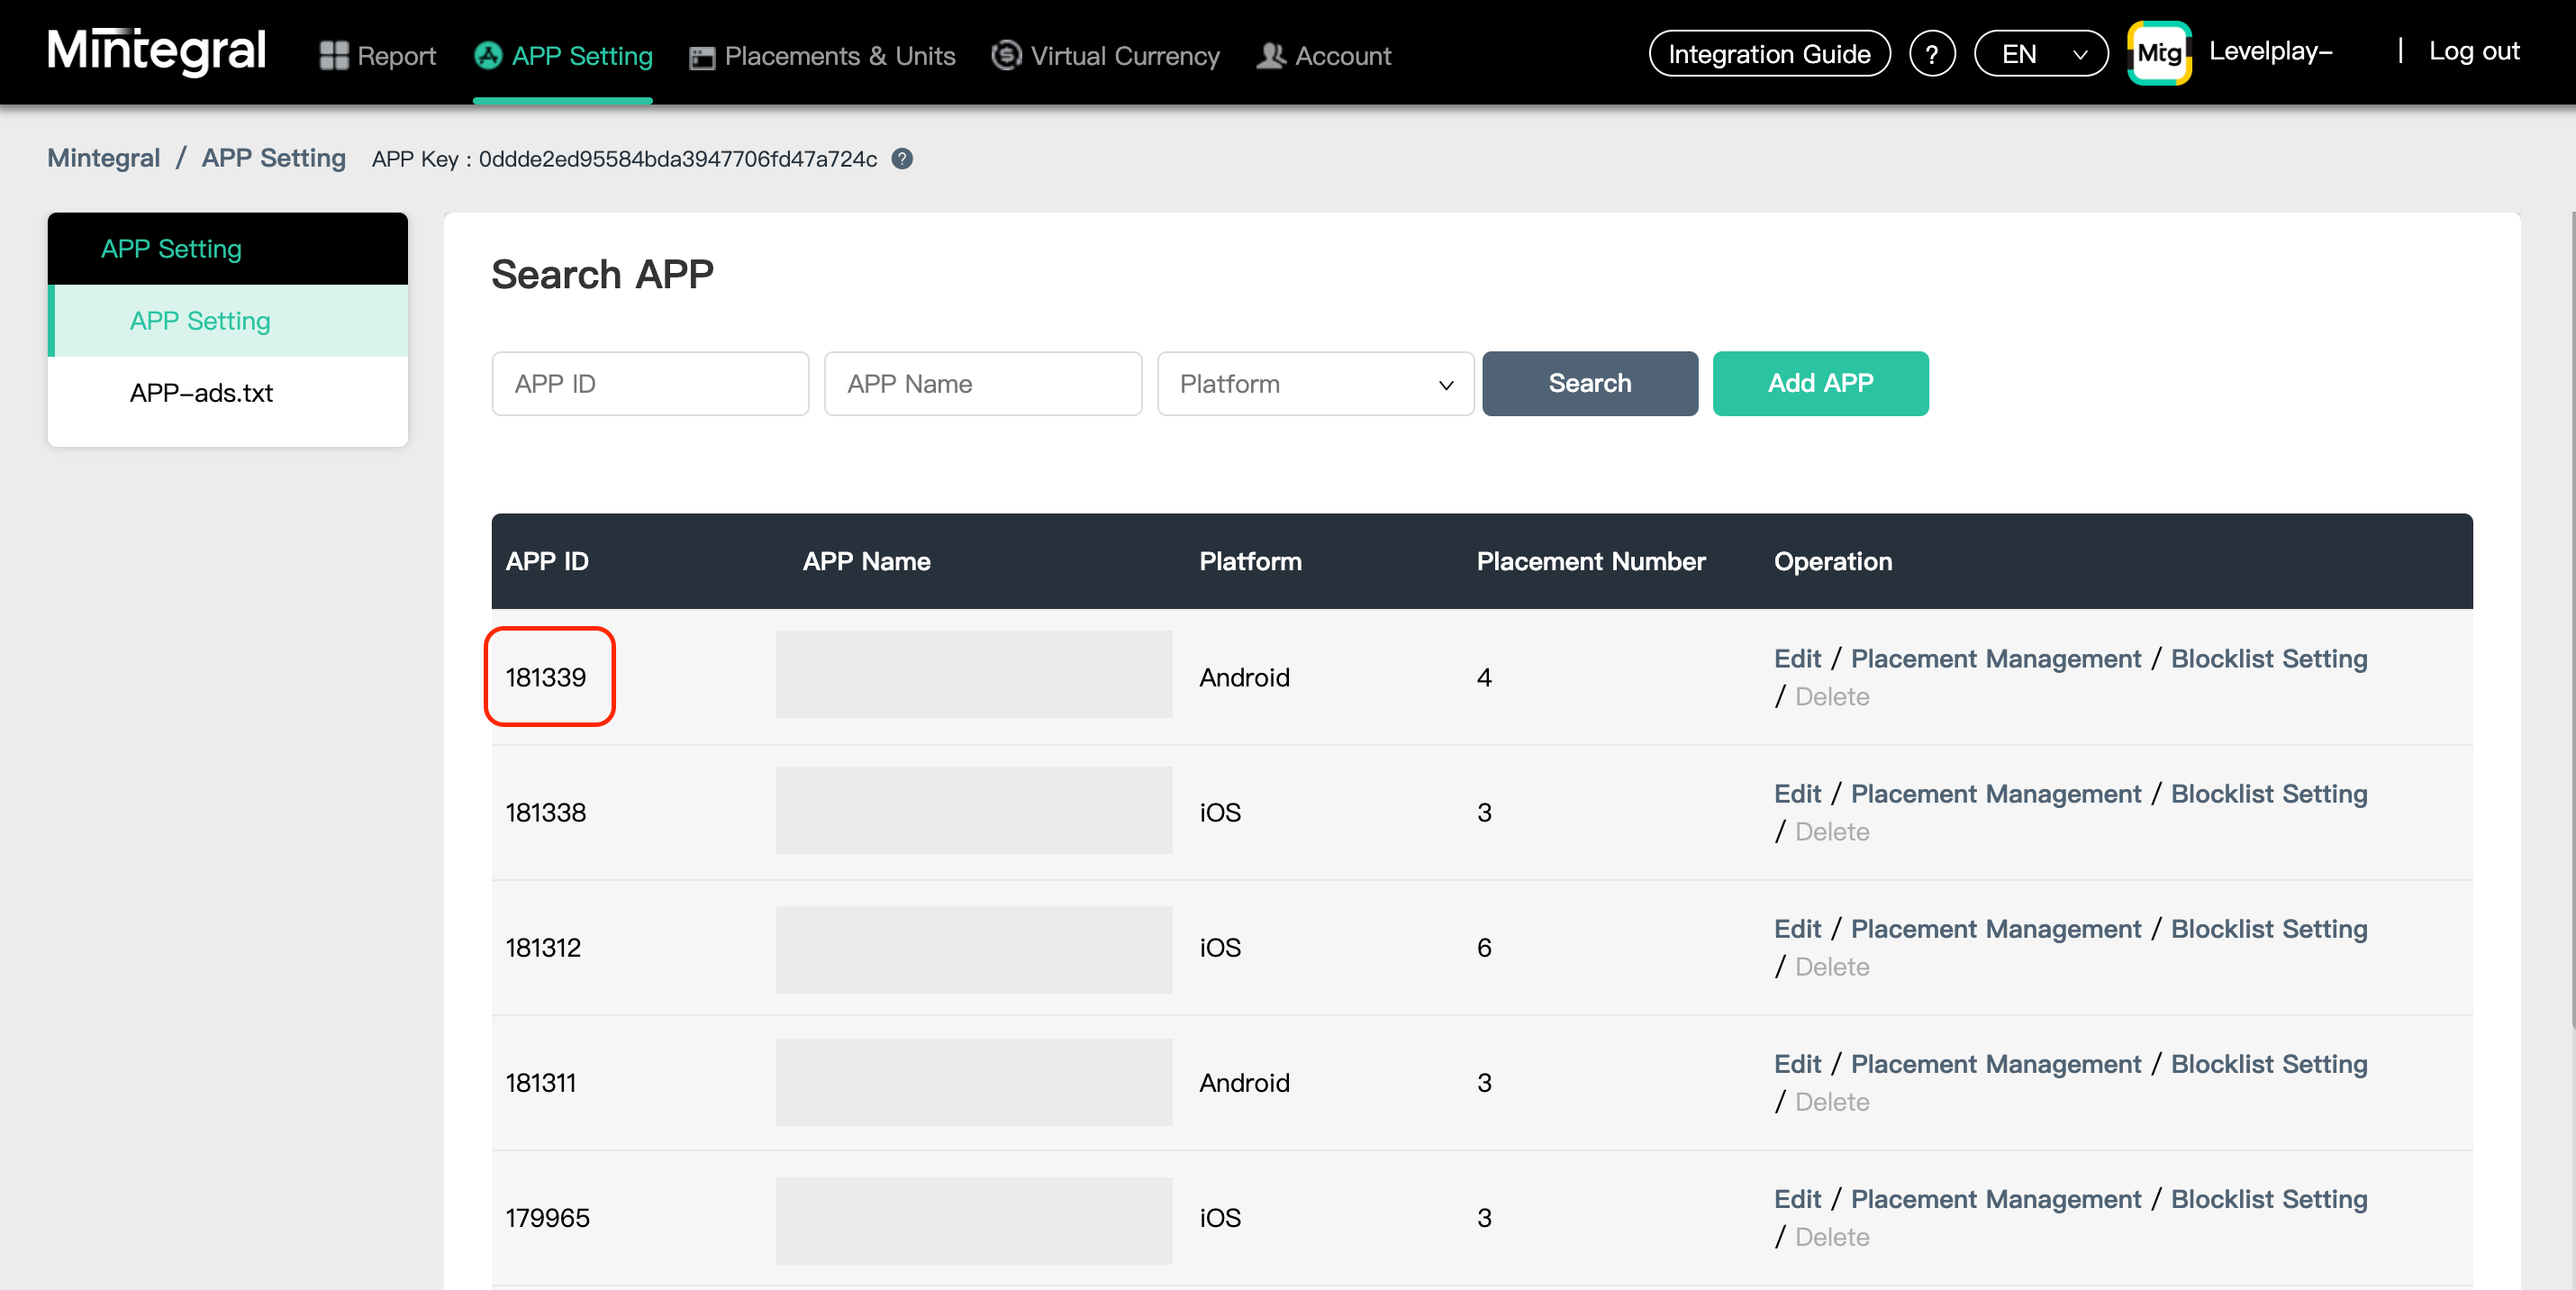Click the Placement Number column header
The height and width of the screenshot is (1290, 2576).
tap(1591, 562)
